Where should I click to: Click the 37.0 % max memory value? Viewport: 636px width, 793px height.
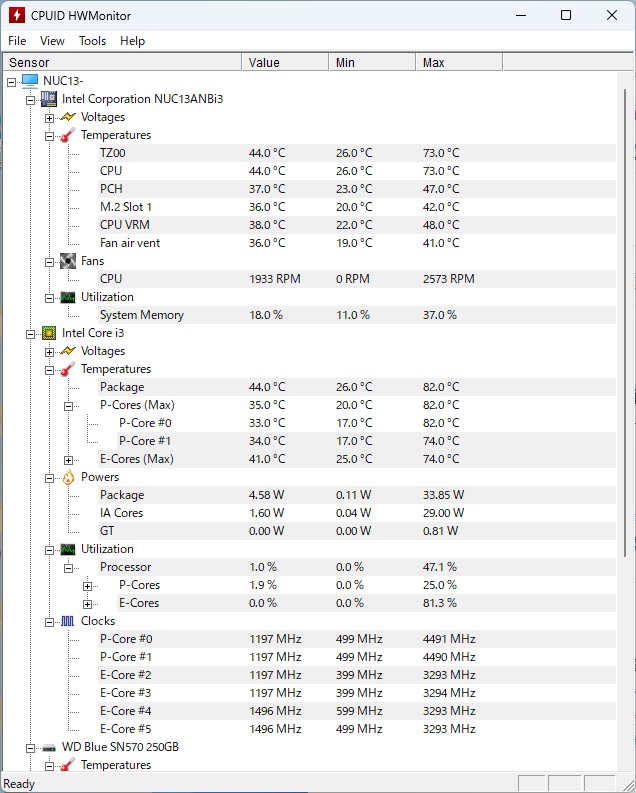[439, 315]
